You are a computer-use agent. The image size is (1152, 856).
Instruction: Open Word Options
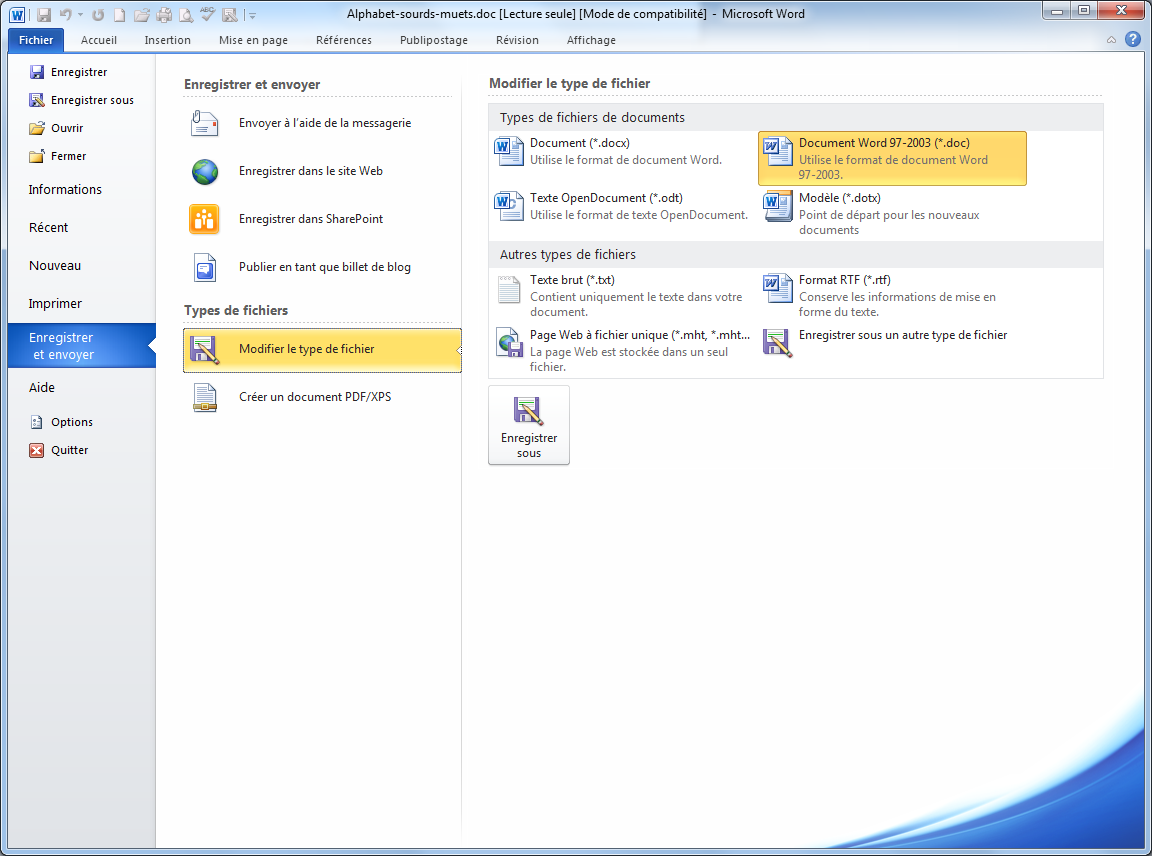point(82,422)
